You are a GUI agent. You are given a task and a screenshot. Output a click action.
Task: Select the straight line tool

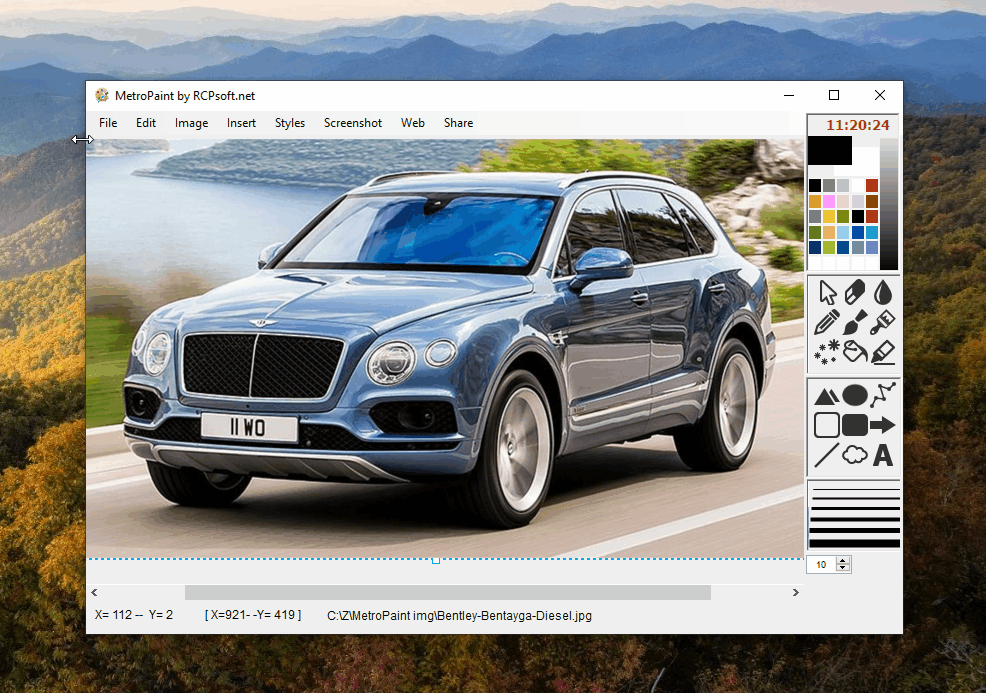pos(826,455)
